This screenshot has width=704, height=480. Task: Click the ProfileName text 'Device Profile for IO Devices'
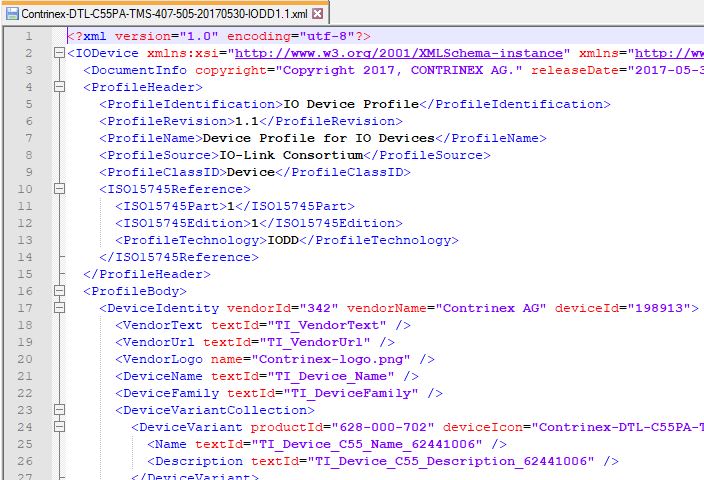click(318, 138)
